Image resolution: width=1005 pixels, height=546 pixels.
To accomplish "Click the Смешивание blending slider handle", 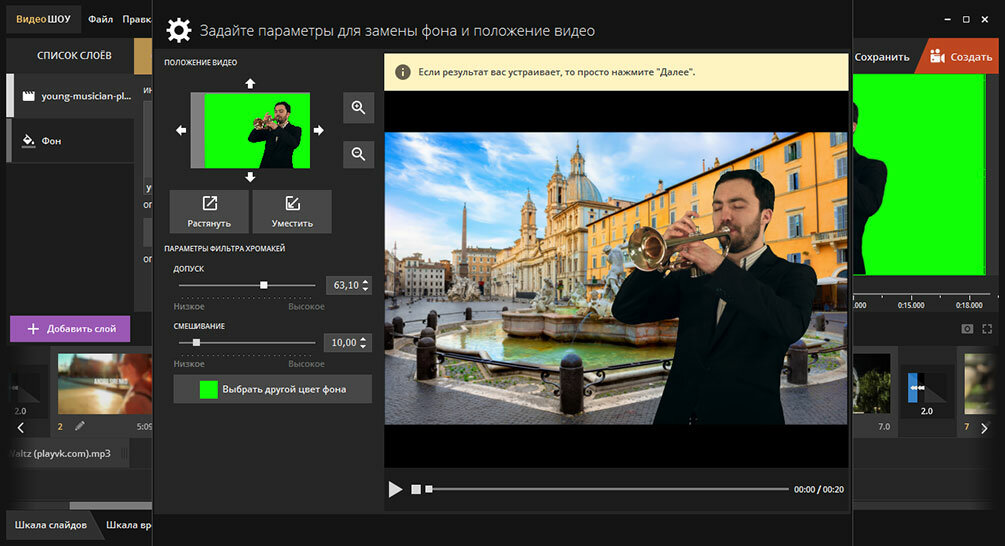I will click(196, 343).
